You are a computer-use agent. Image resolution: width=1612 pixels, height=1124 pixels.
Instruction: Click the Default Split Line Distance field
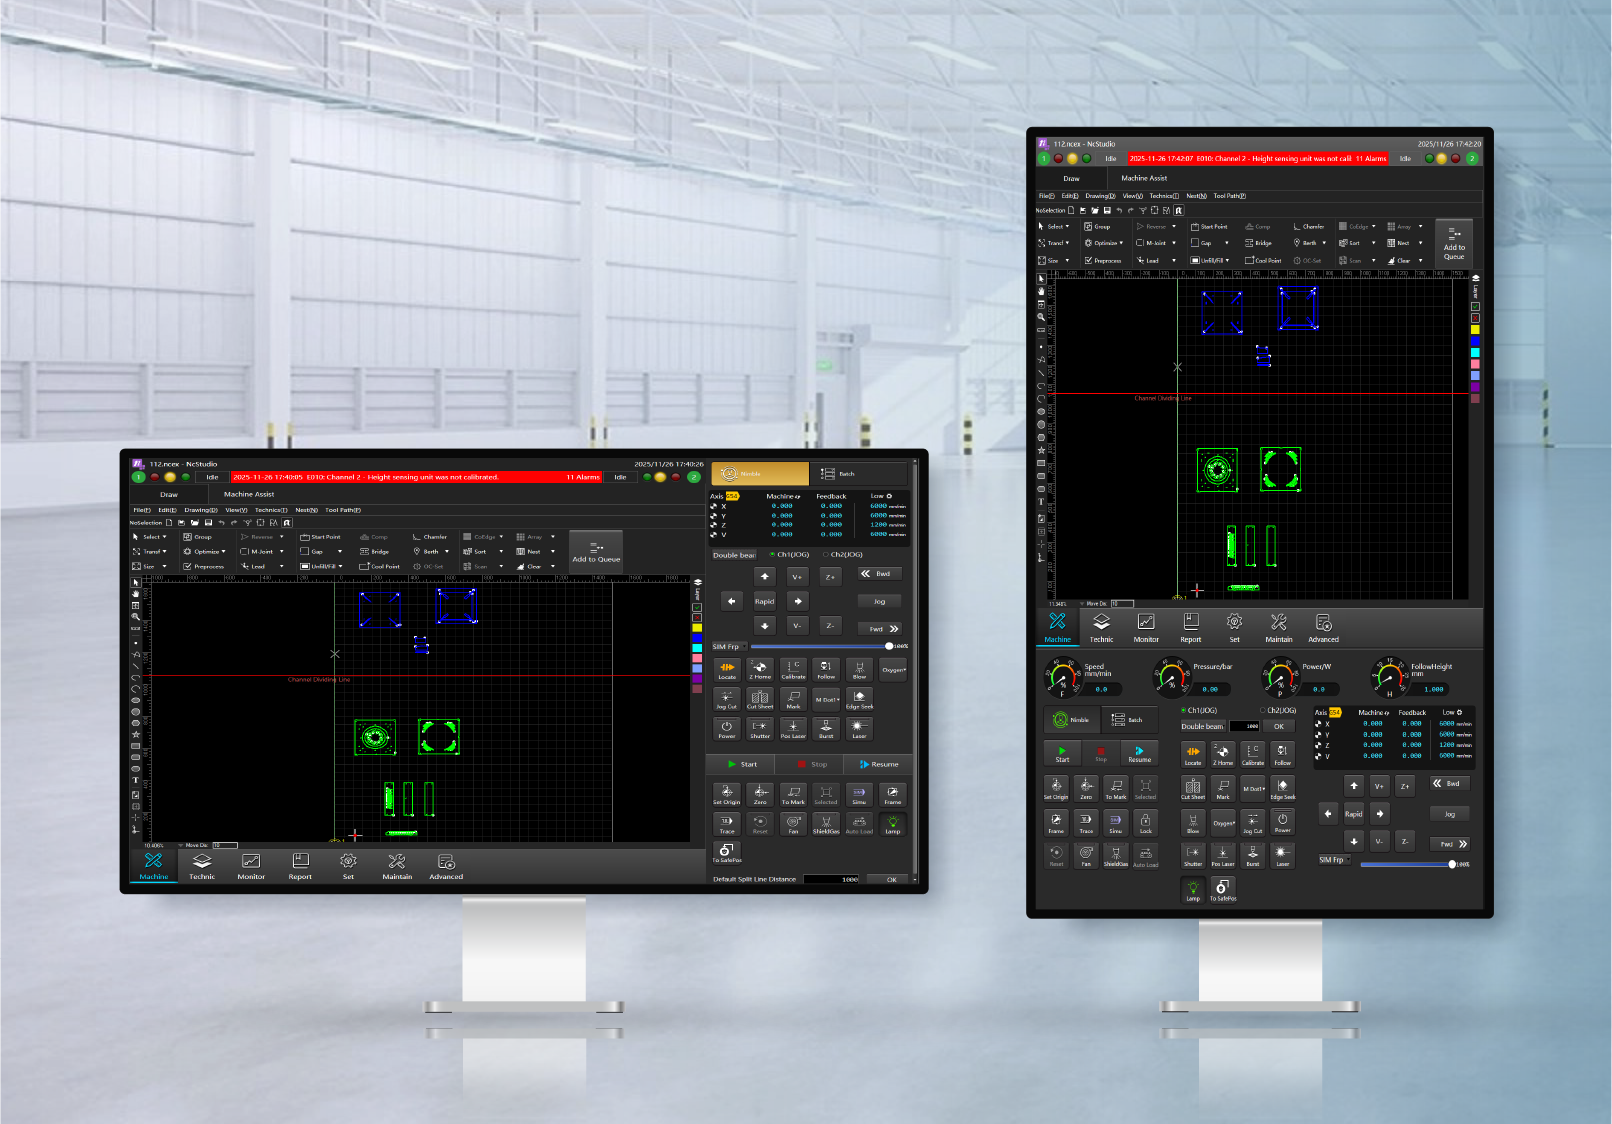click(x=830, y=880)
